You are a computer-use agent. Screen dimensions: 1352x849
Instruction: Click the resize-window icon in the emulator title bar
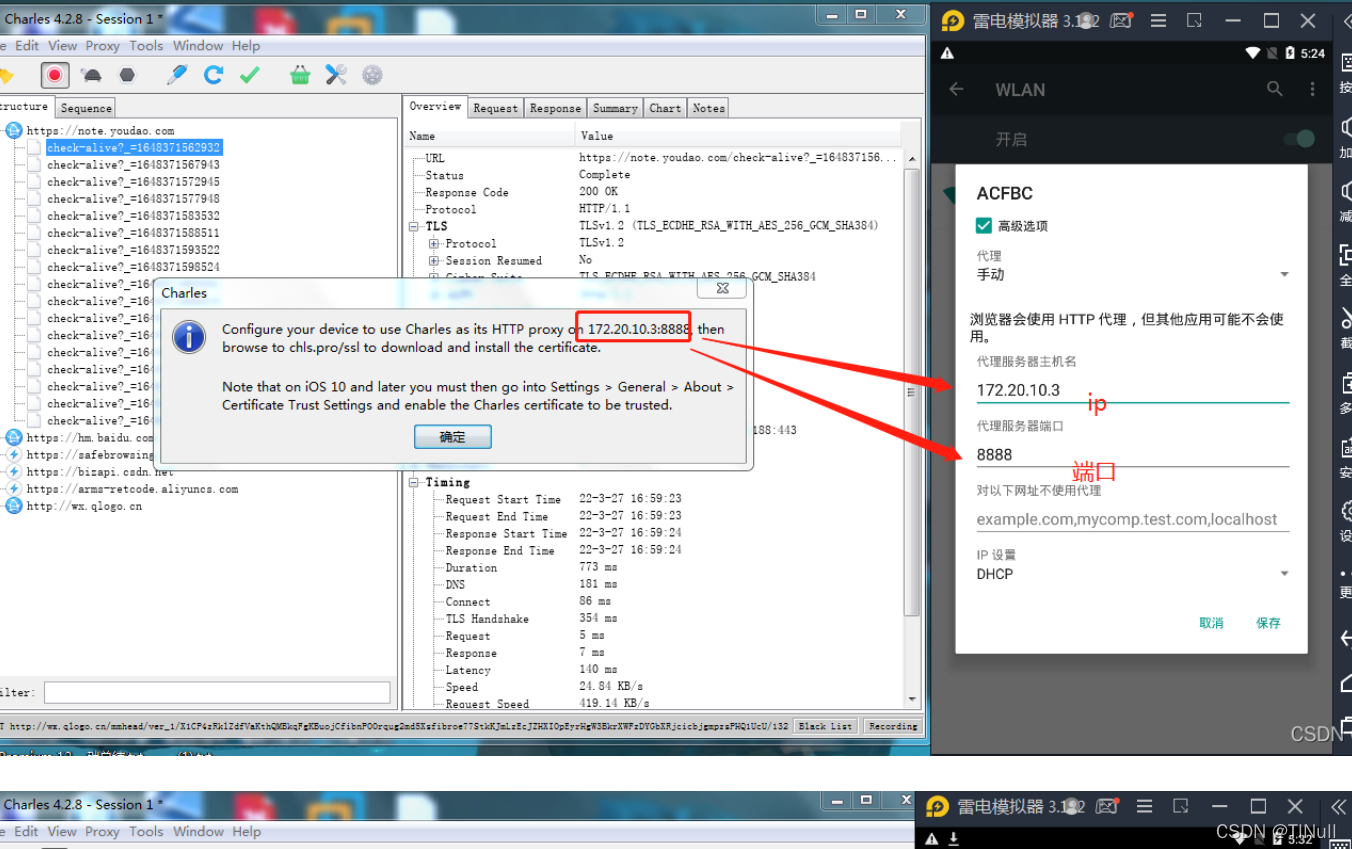click(1194, 21)
